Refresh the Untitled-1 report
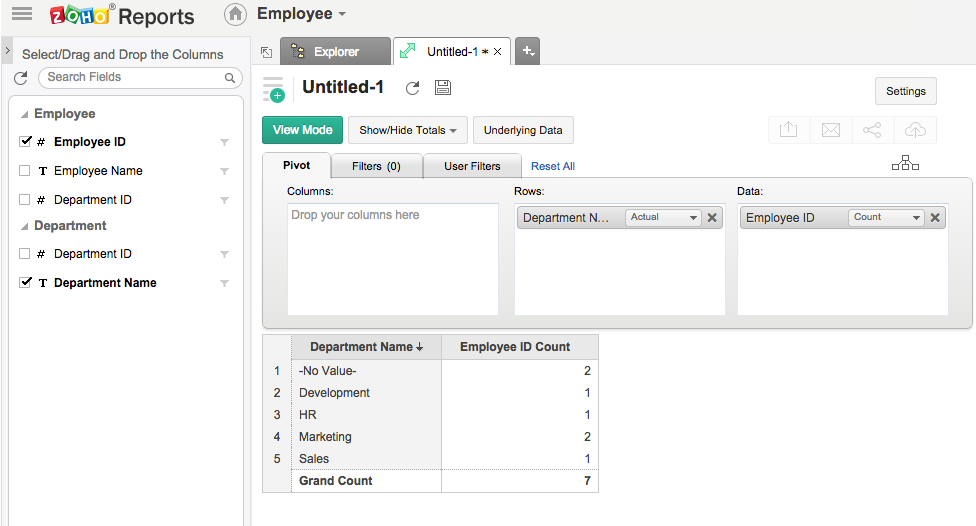 [x=412, y=88]
